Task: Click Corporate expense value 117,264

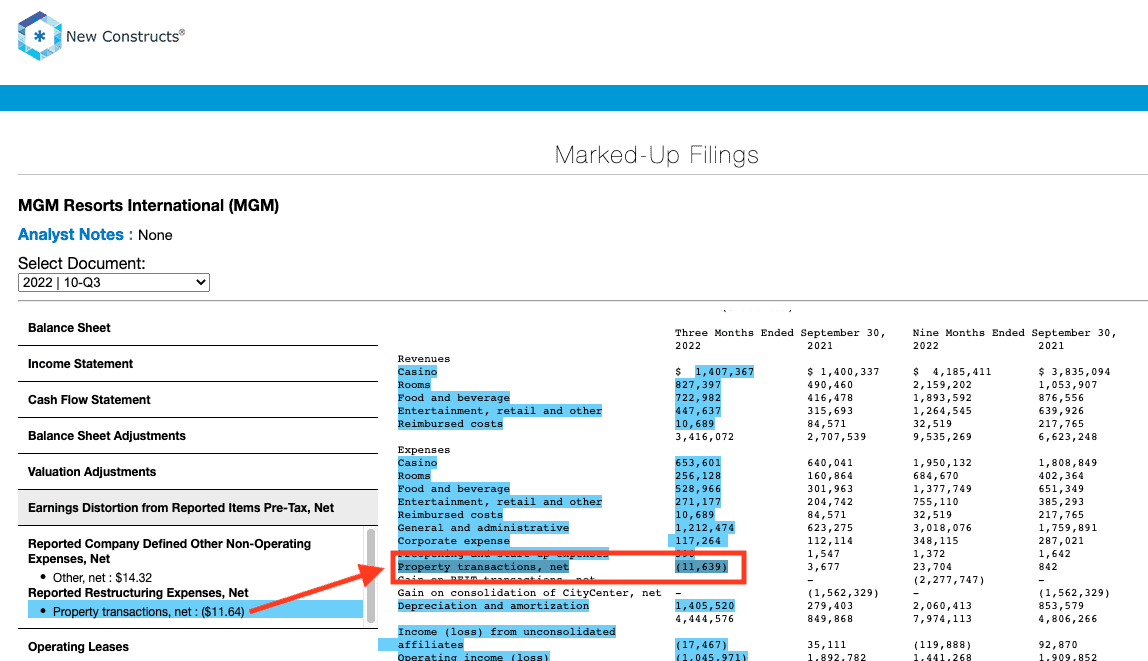Action: pyautogui.click(x=698, y=541)
